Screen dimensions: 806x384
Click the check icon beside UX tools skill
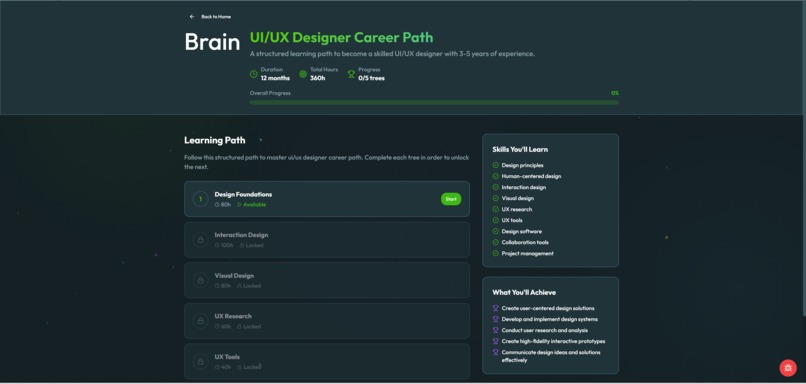pyautogui.click(x=496, y=220)
